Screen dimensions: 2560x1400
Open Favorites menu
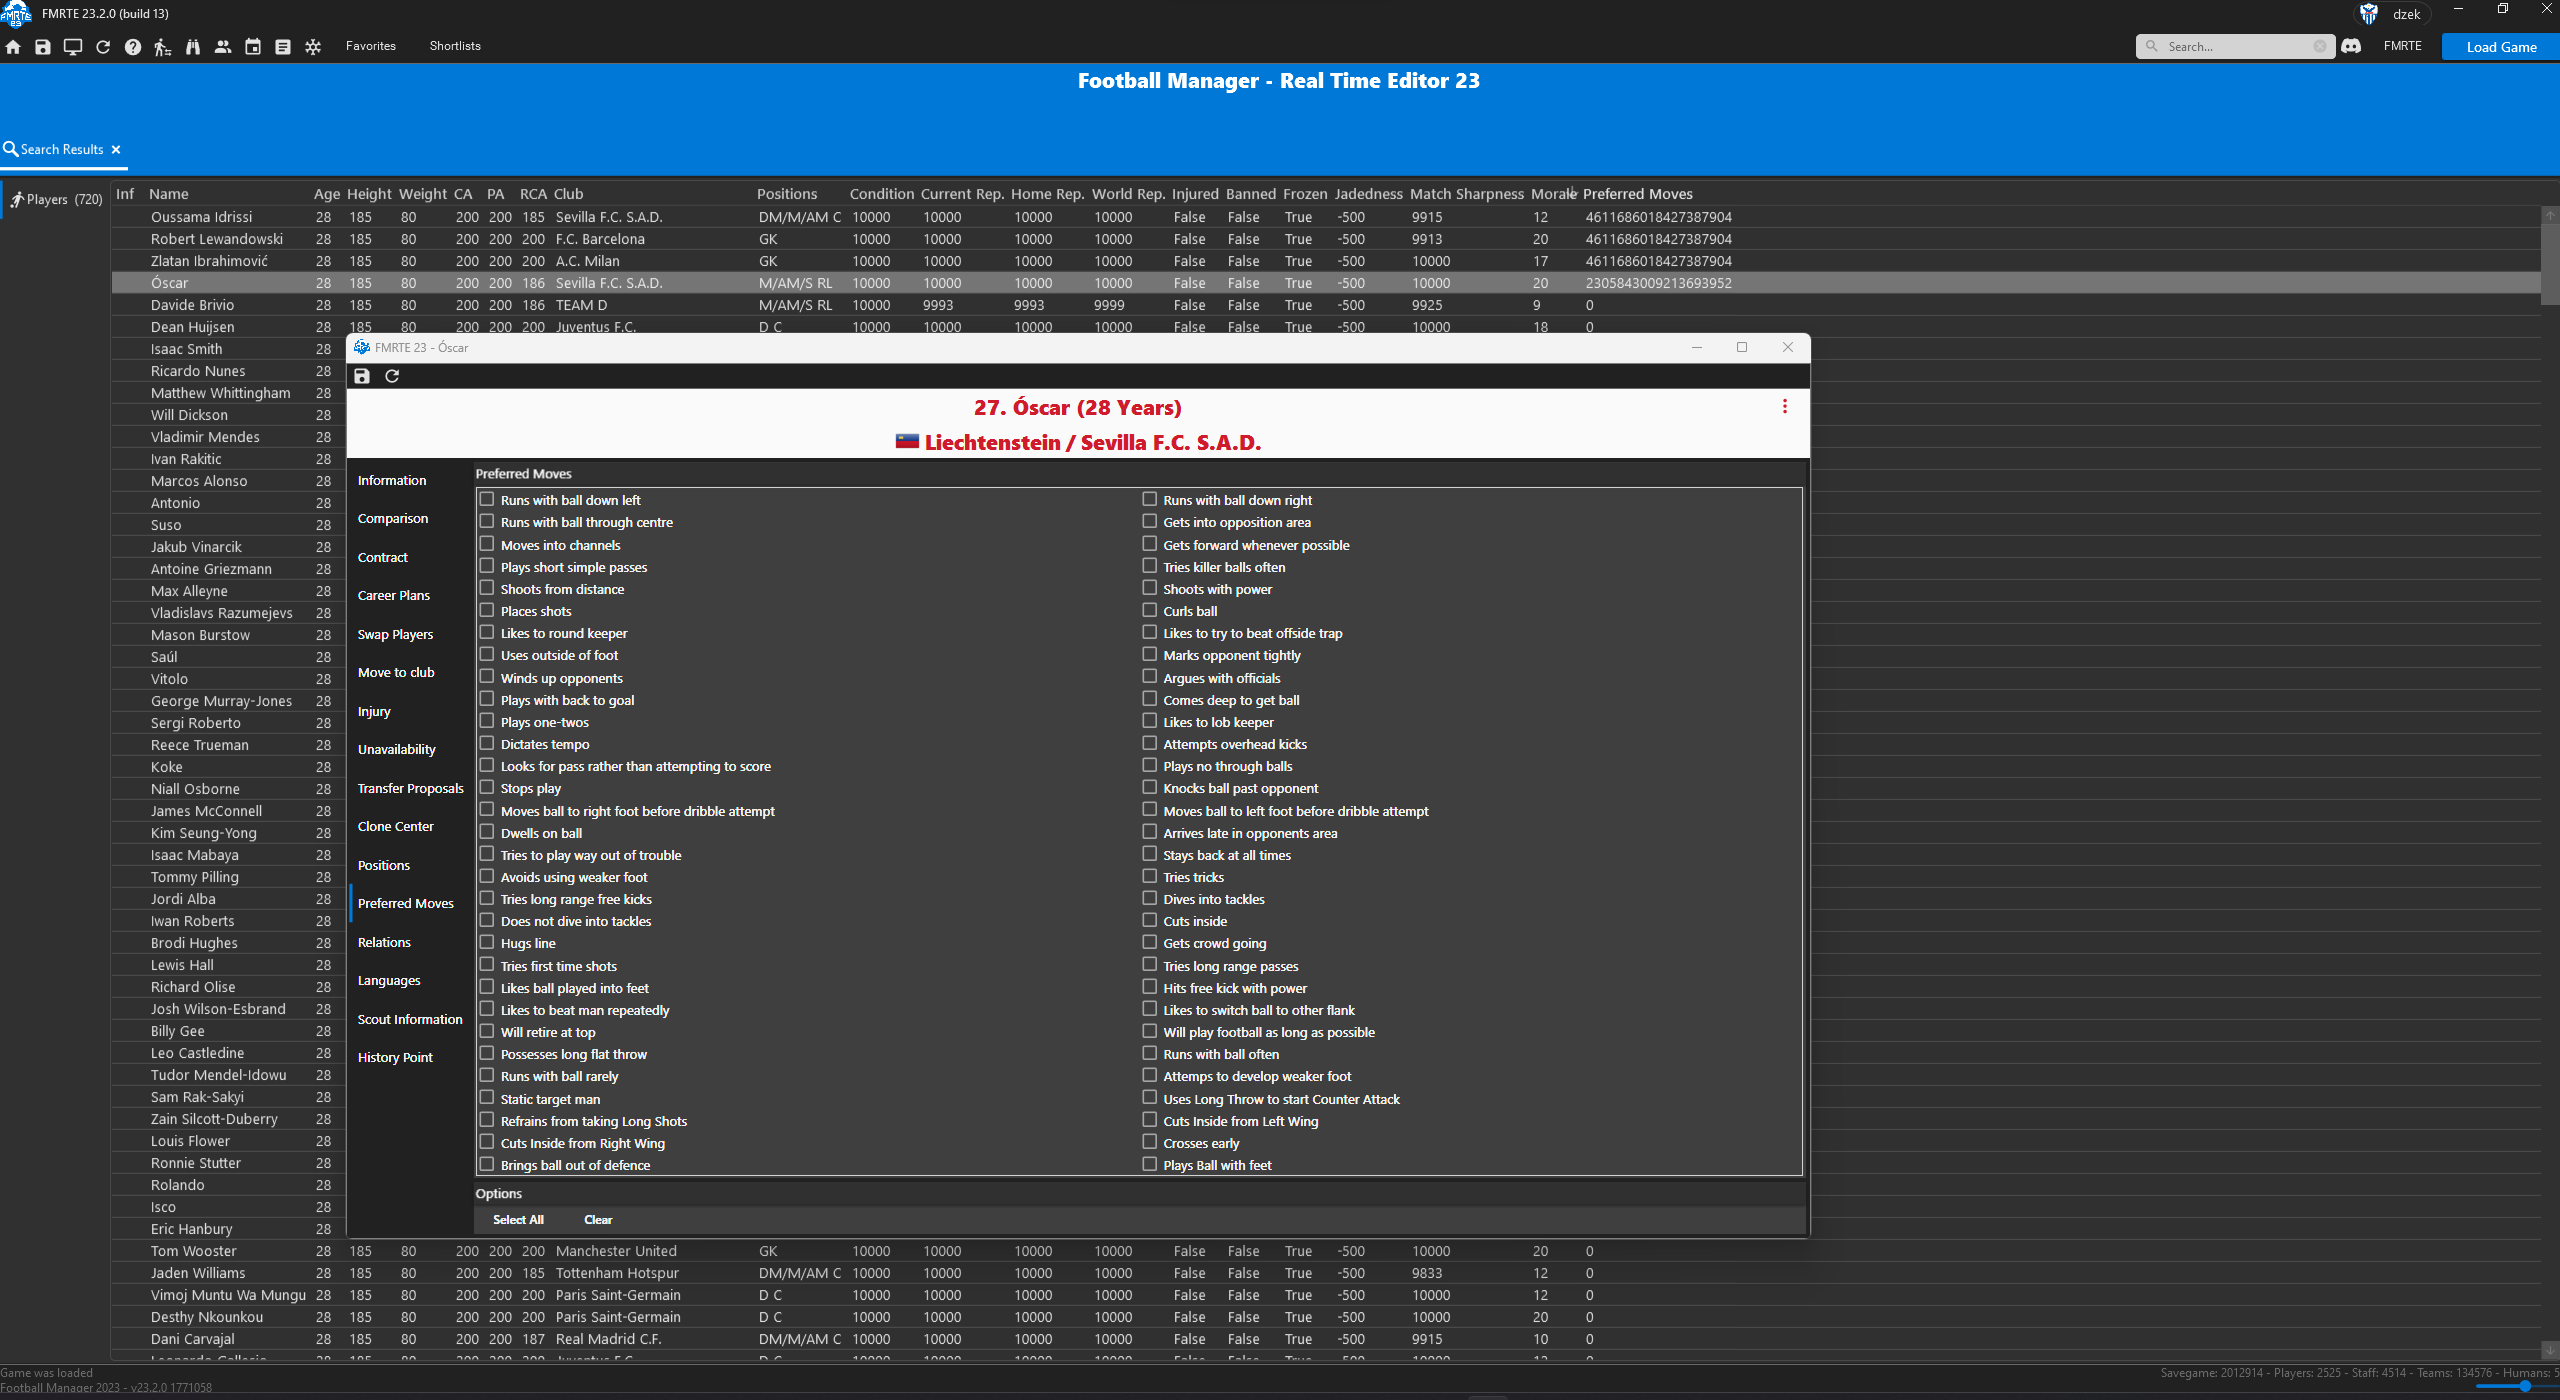click(371, 46)
